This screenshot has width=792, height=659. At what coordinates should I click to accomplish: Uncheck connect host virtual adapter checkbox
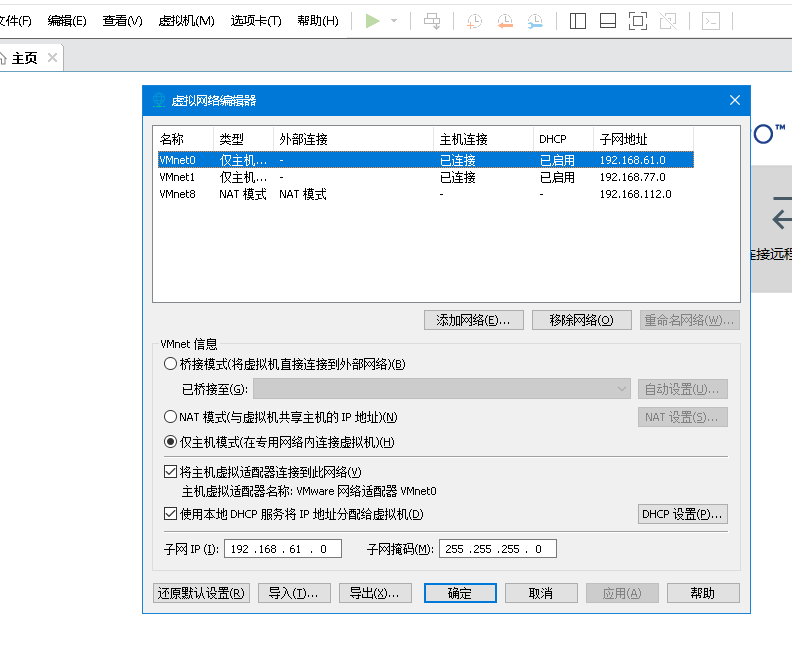pyautogui.click(x=170, y=472)
